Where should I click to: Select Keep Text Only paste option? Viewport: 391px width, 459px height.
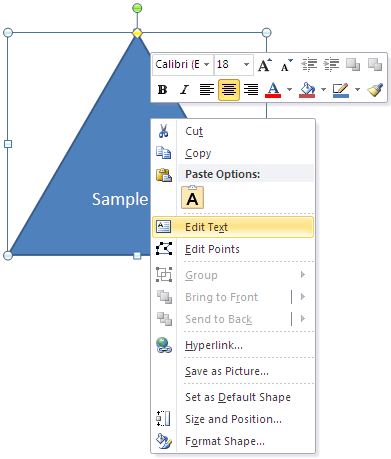click(x=192, y=197)
